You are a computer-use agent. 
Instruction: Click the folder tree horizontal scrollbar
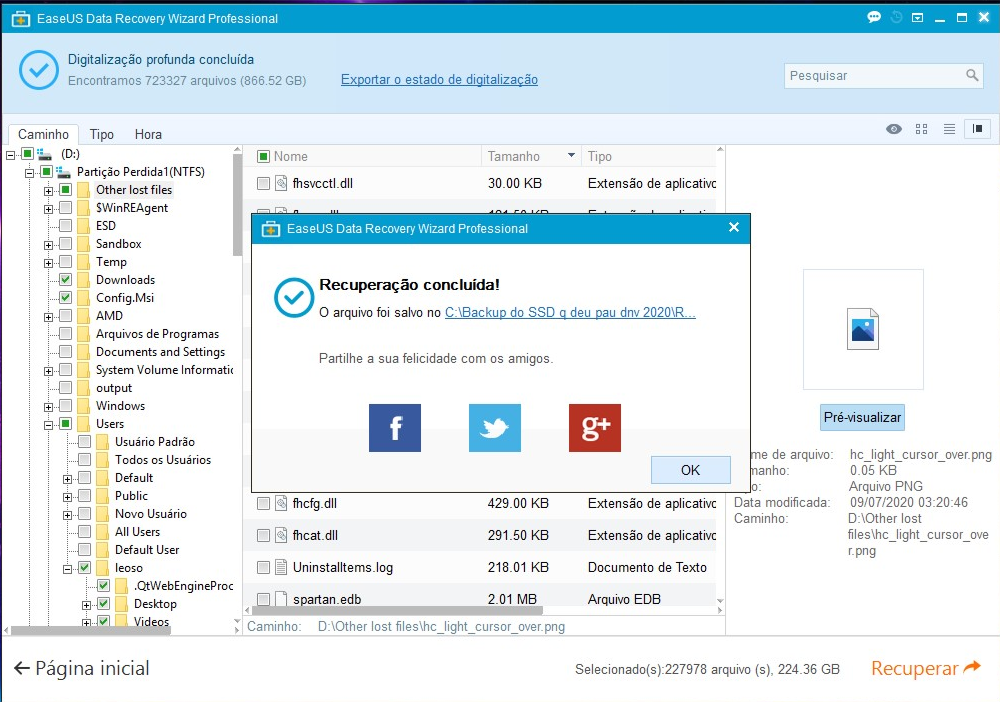91,630
